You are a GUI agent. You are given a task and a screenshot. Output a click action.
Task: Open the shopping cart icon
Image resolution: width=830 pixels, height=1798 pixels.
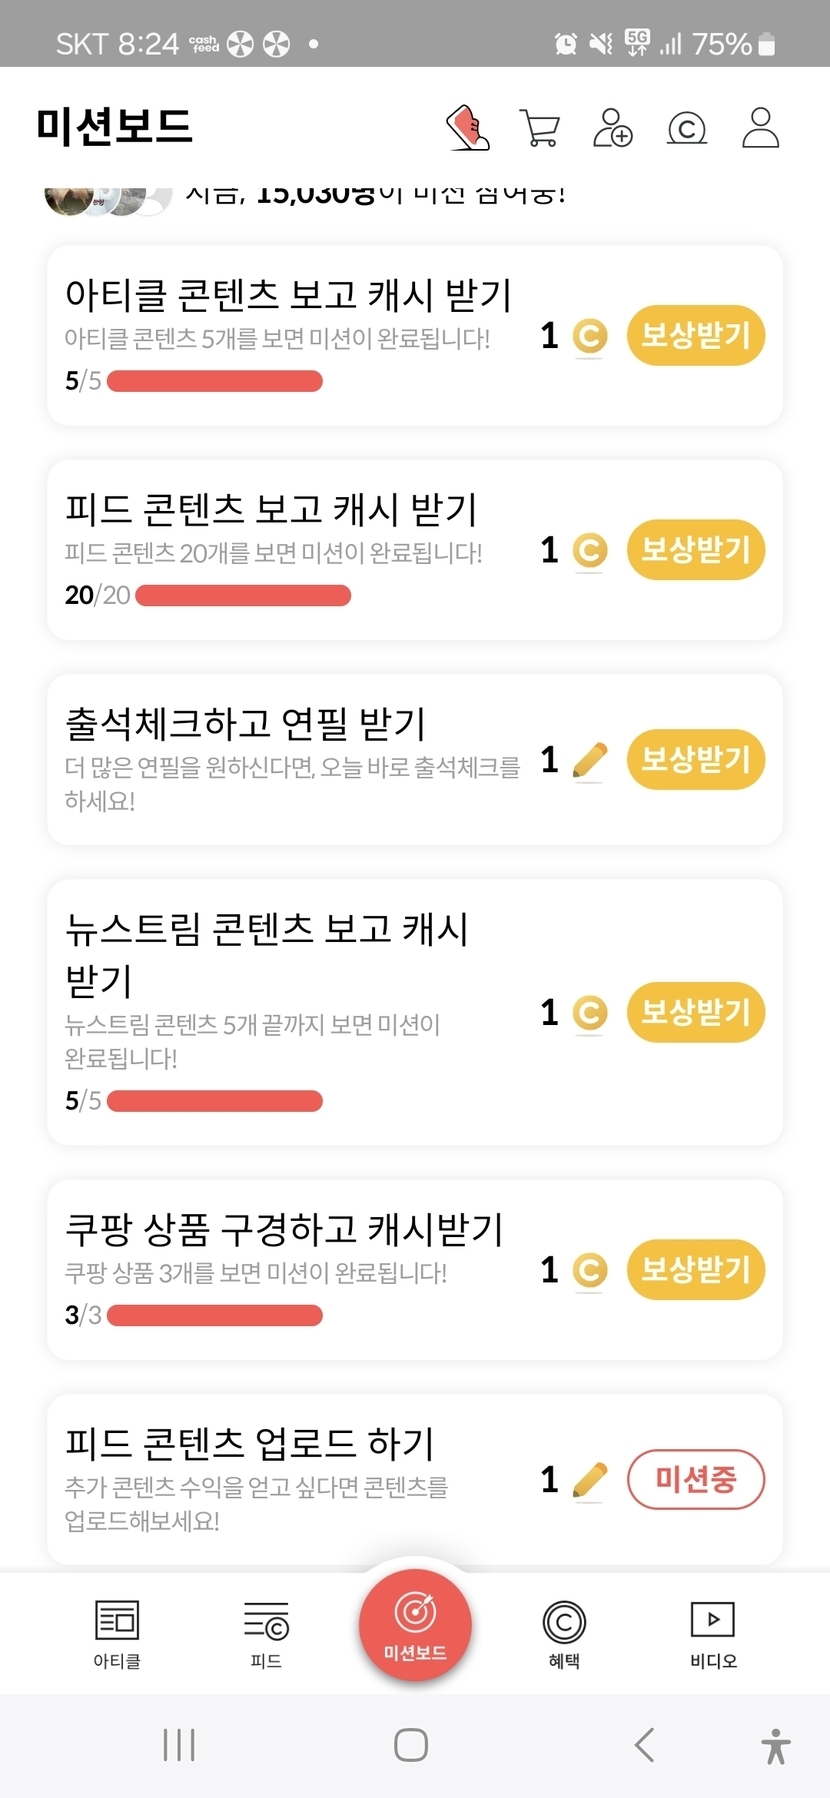tap(540, 128)
